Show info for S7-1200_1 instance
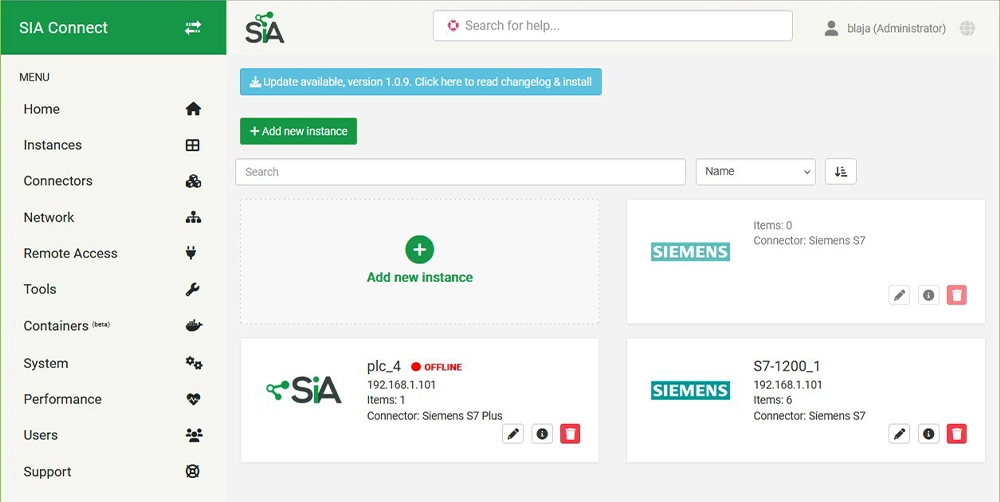 tap(929, 434)
